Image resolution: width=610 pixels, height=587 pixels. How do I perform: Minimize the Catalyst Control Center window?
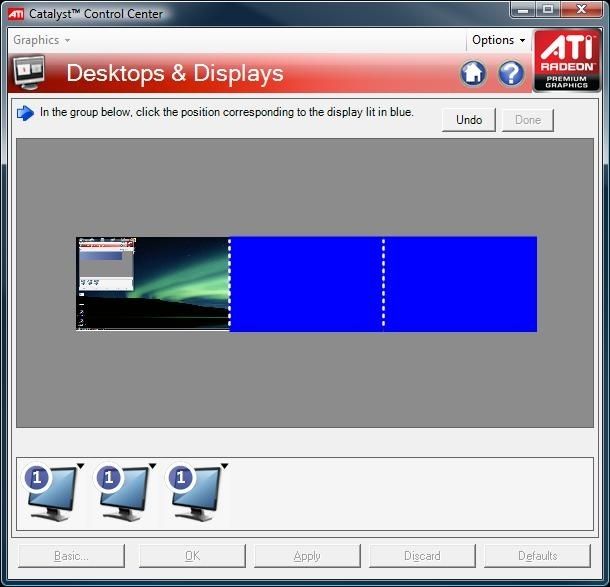click(x=523, y=10)
